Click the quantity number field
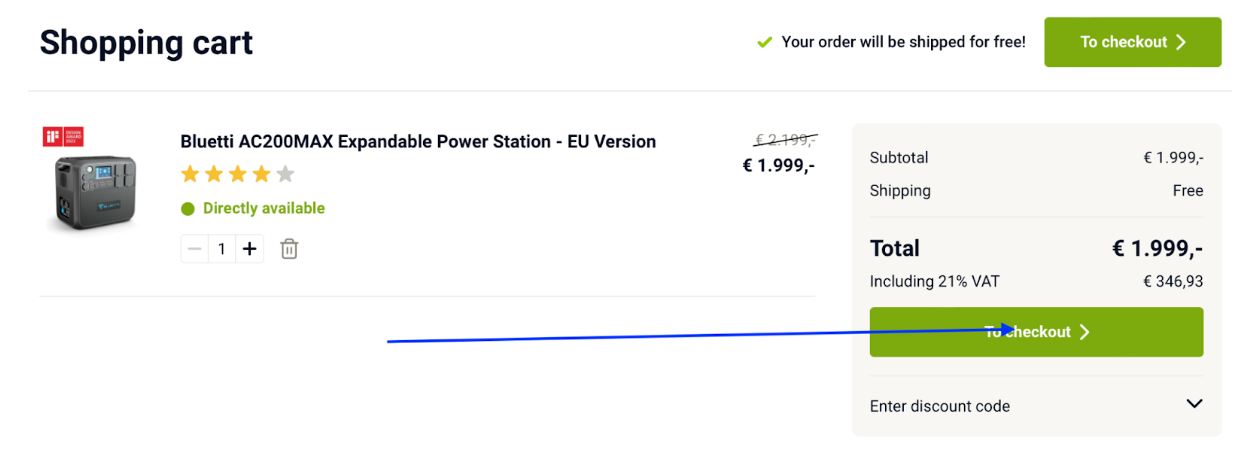 pyautogui.click(x=222, y=249)
